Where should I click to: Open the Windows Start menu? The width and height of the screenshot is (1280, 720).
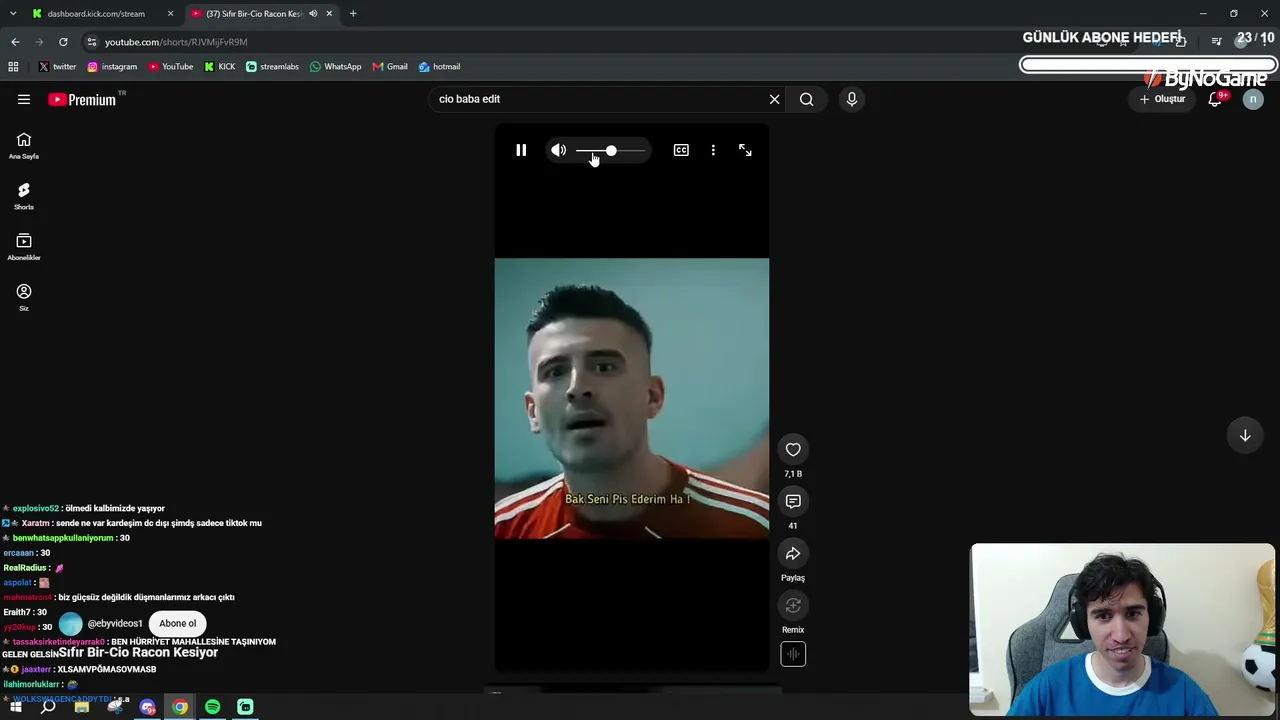tap(15, 707)
